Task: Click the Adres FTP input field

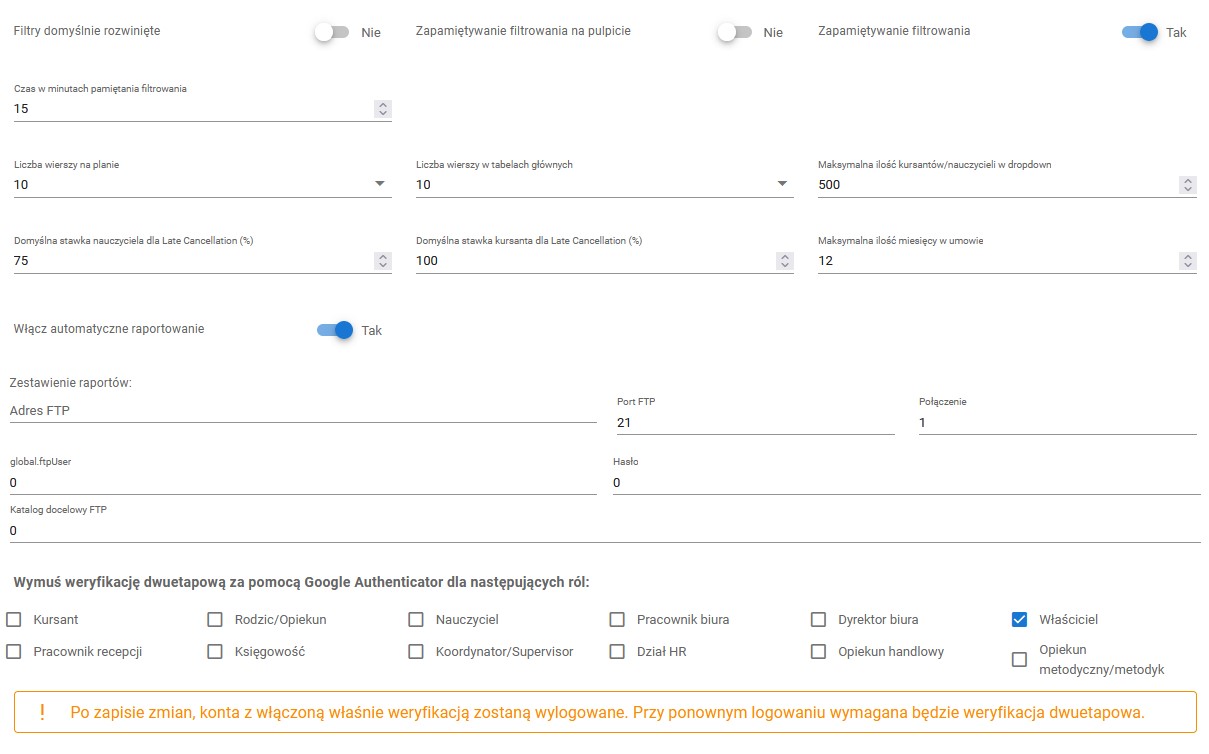Action: [303, 410]
